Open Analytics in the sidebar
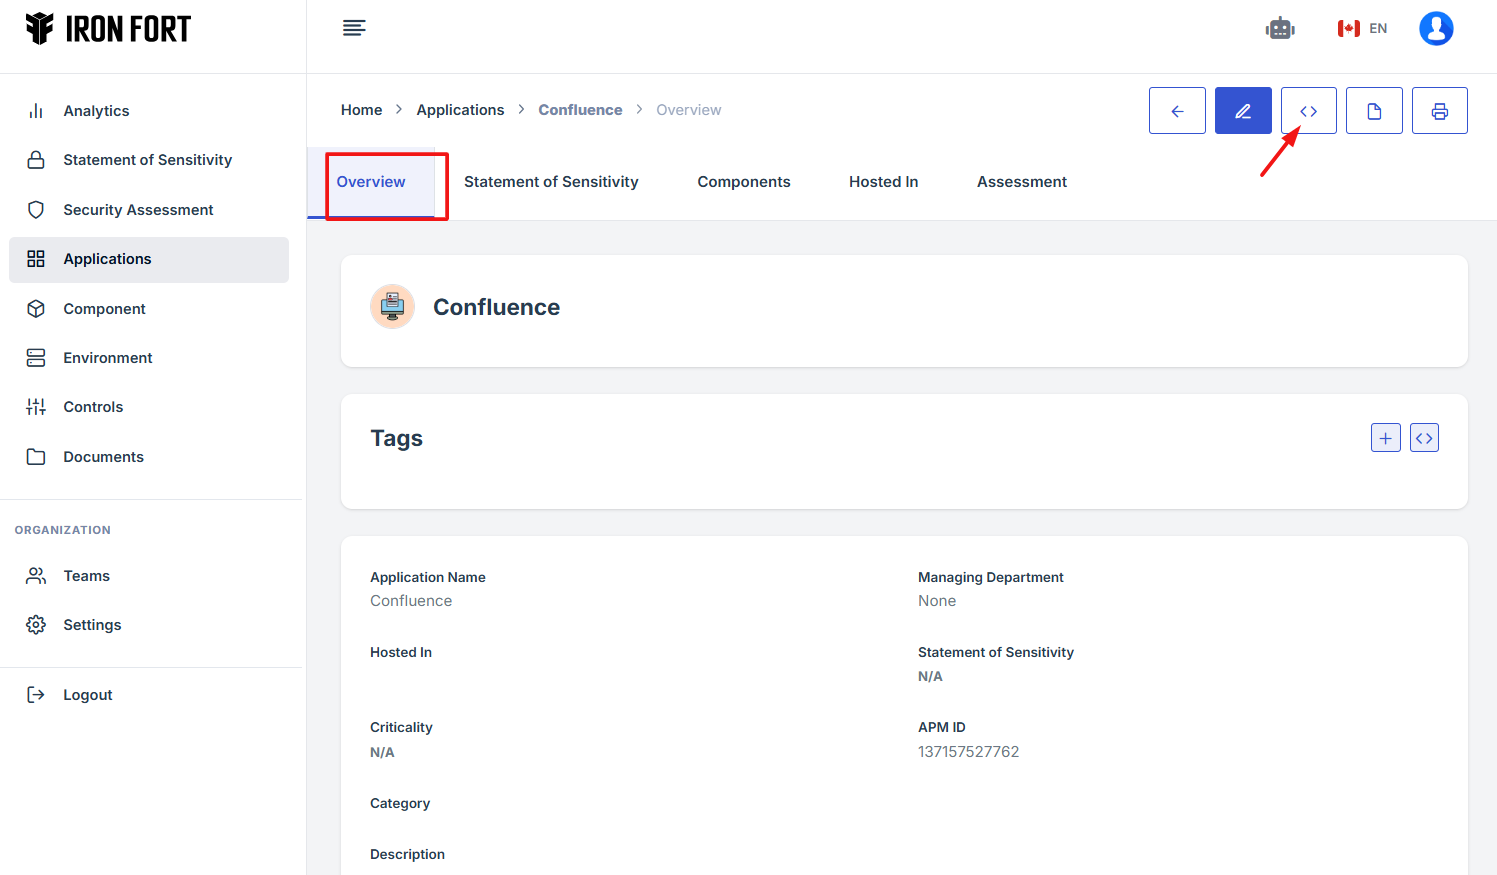Image resolution: width=1497 pixels, height=875 pixels. pyautogui.click(x=96, y=111)
